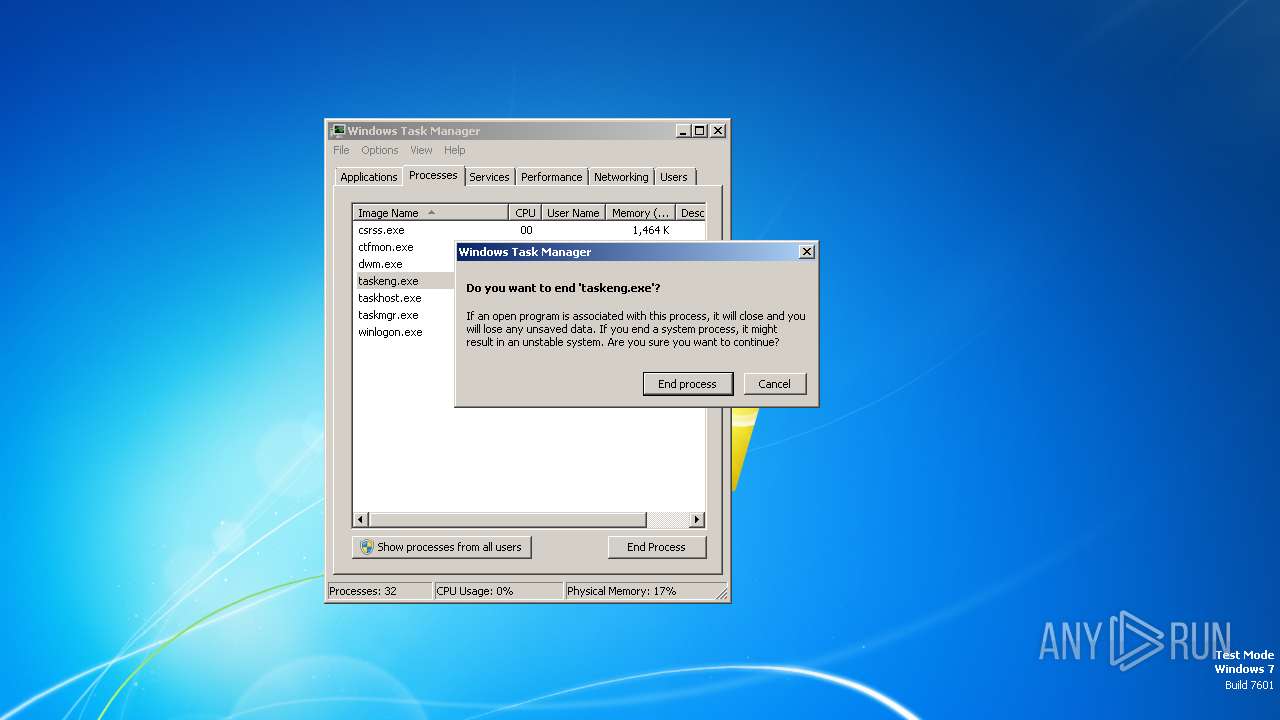Open the File menu
This screenshot has width=1280, height=720.
pyautogui.click(x=341, y=150)
